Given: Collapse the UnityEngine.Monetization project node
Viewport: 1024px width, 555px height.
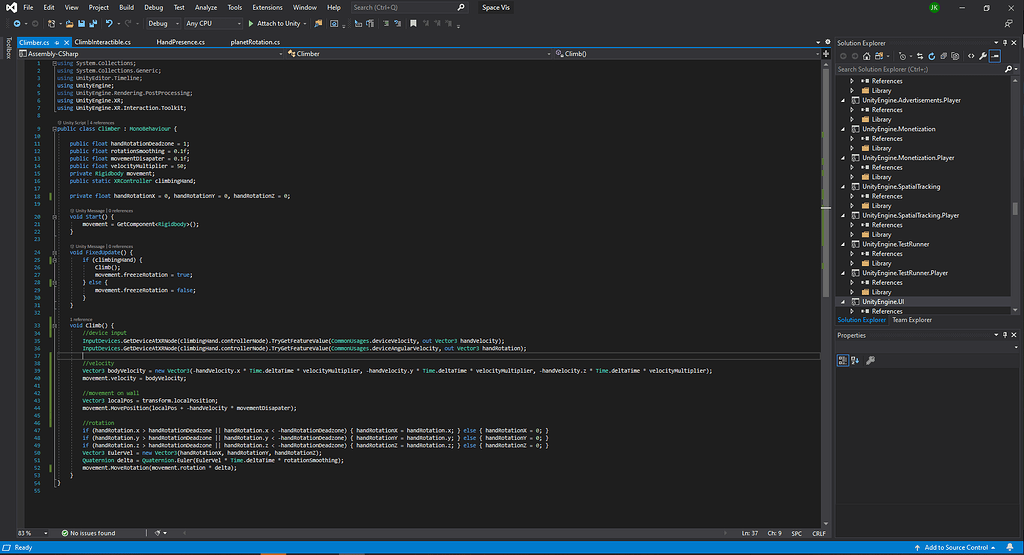Looking at the screenshot, I should [x=844, y=129].
